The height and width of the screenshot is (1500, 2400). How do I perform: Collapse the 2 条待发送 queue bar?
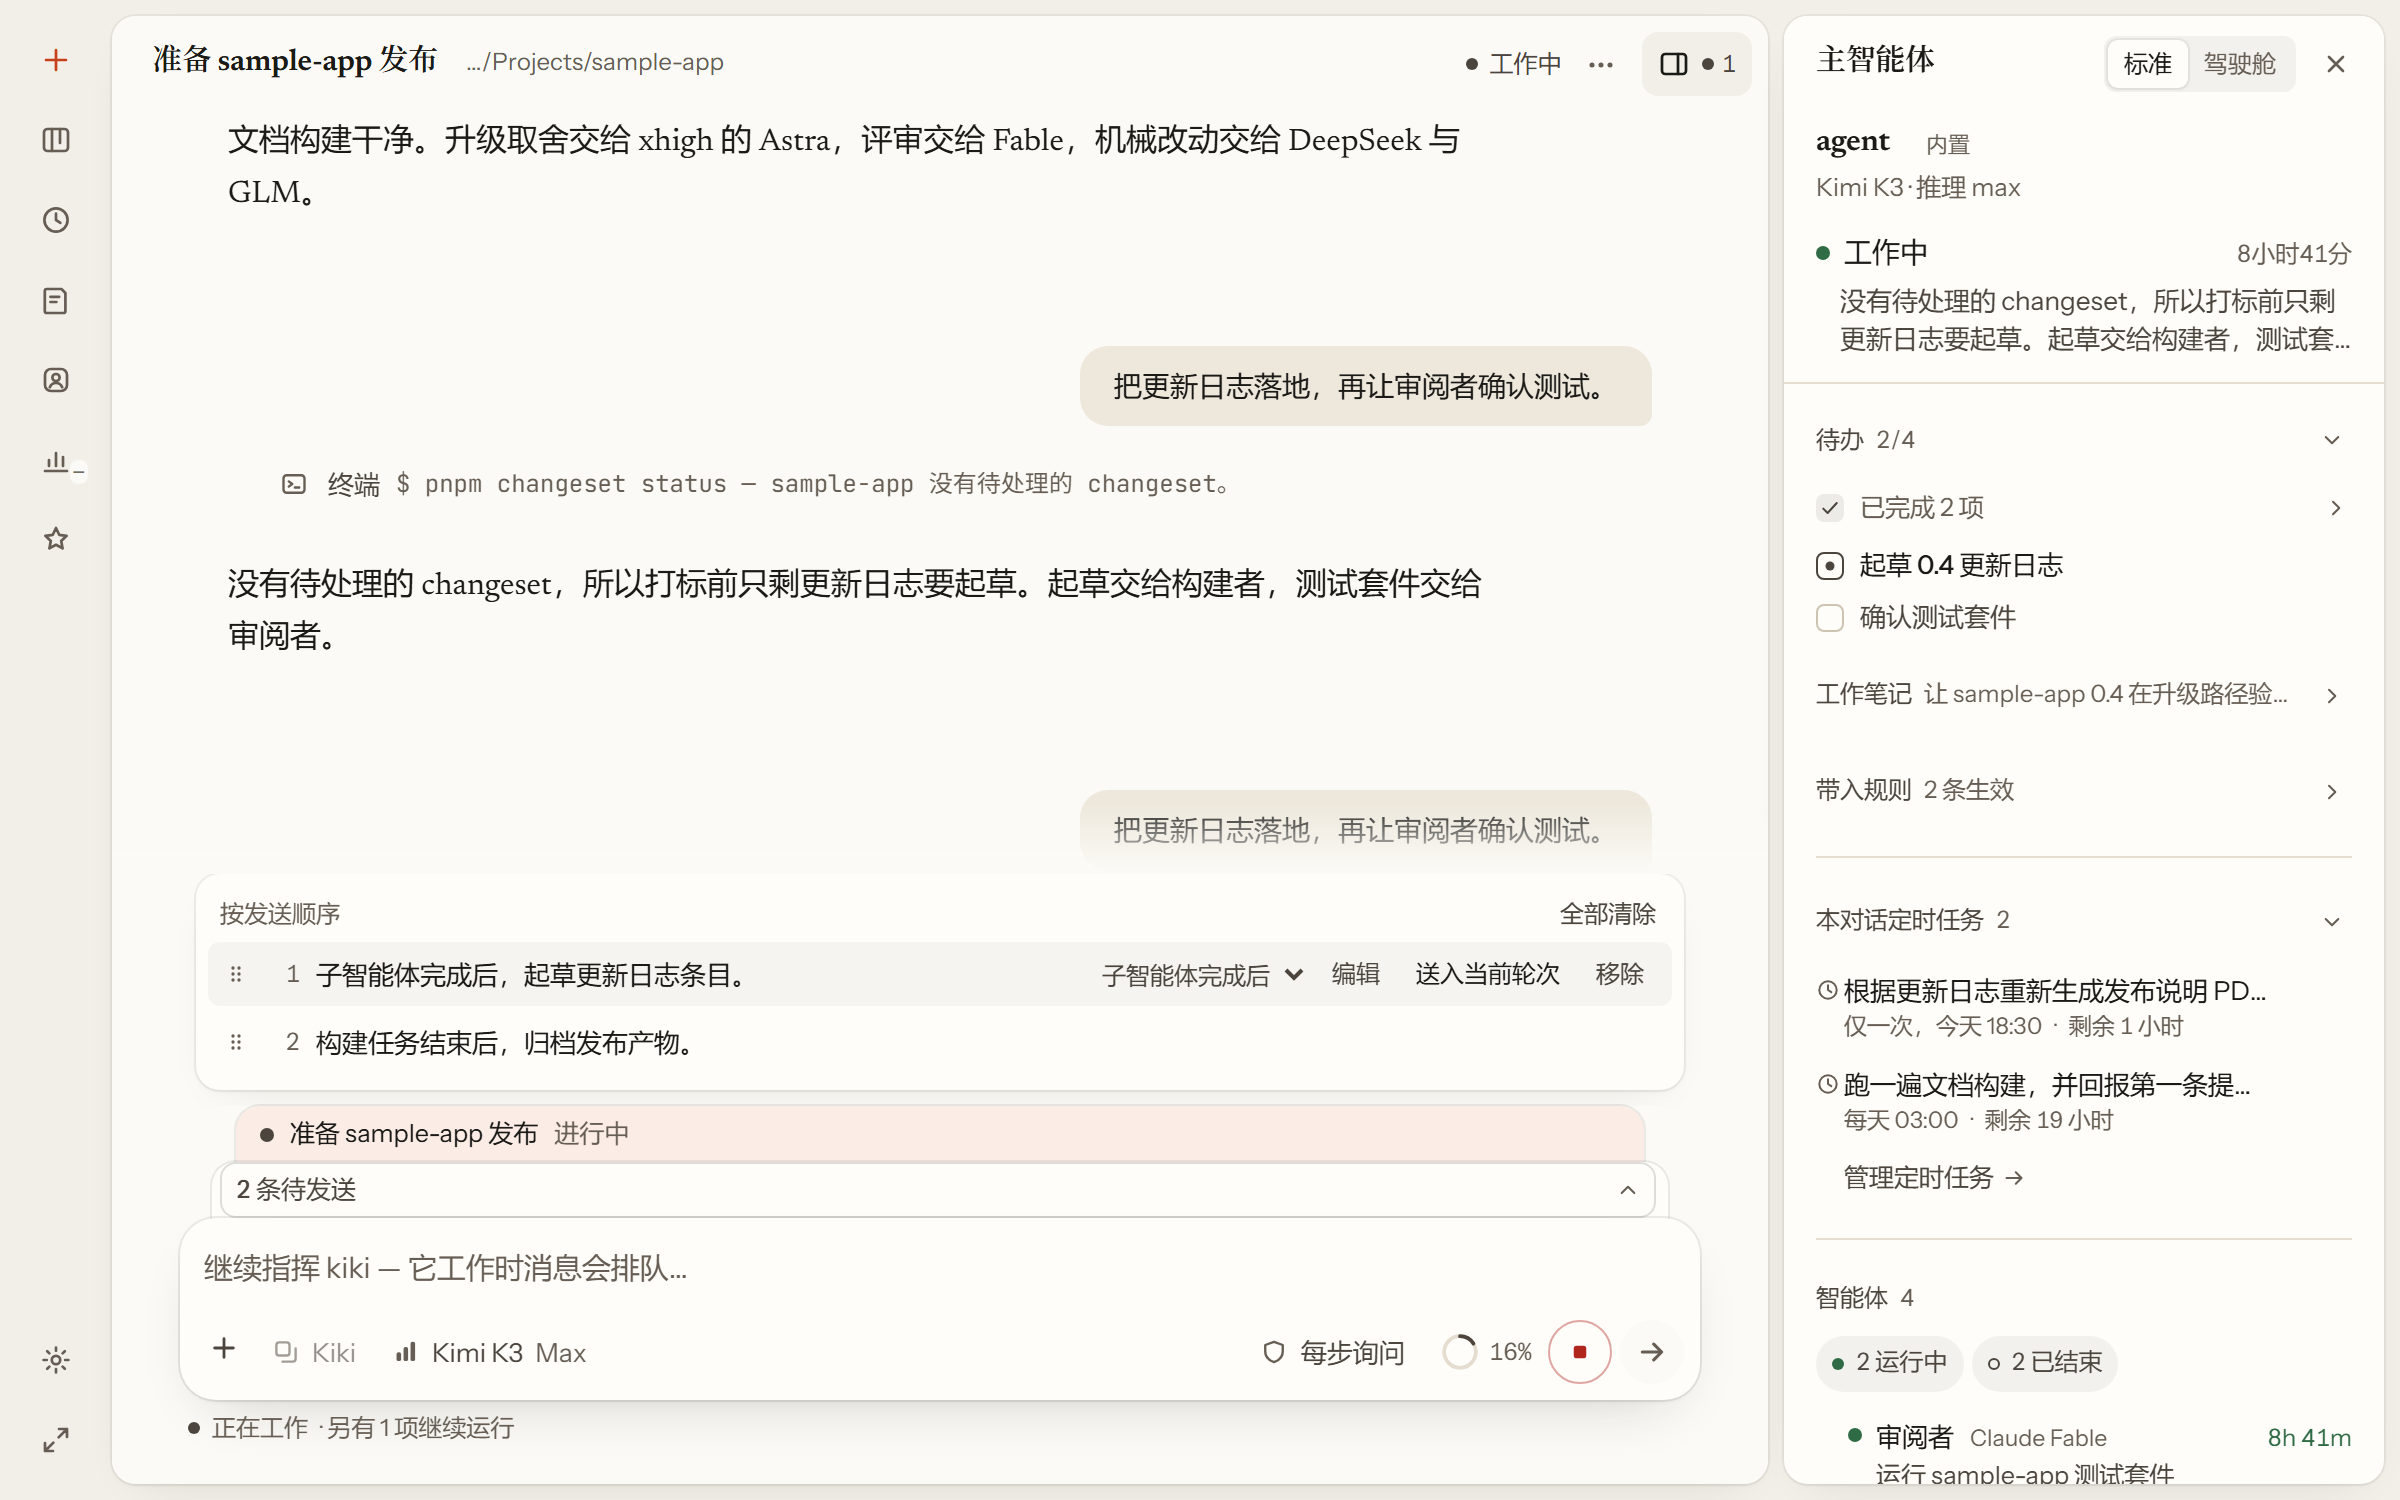(938, 1189)
